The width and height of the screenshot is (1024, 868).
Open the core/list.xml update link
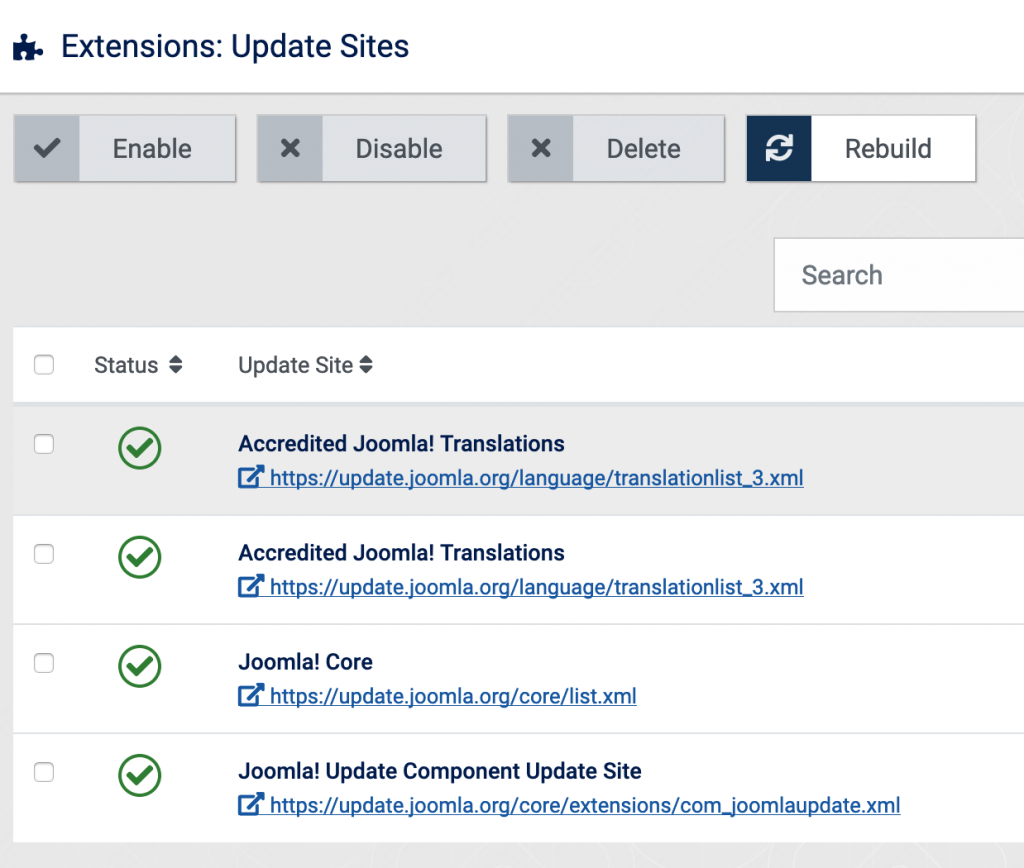437,696
